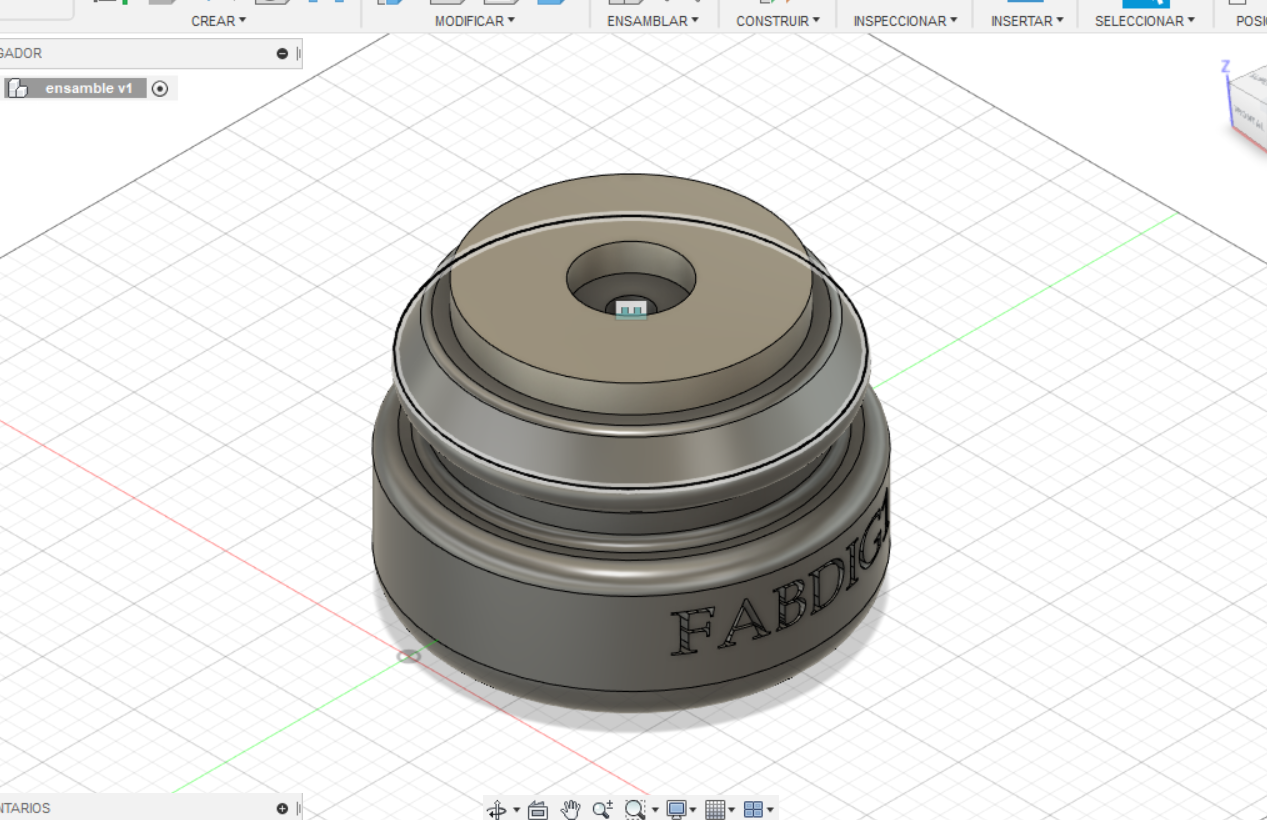Image resolution: width=1267 pixels, height=820 pixels.
Task: Expand the CONSTRUIR menu
Action: point(778,20)
